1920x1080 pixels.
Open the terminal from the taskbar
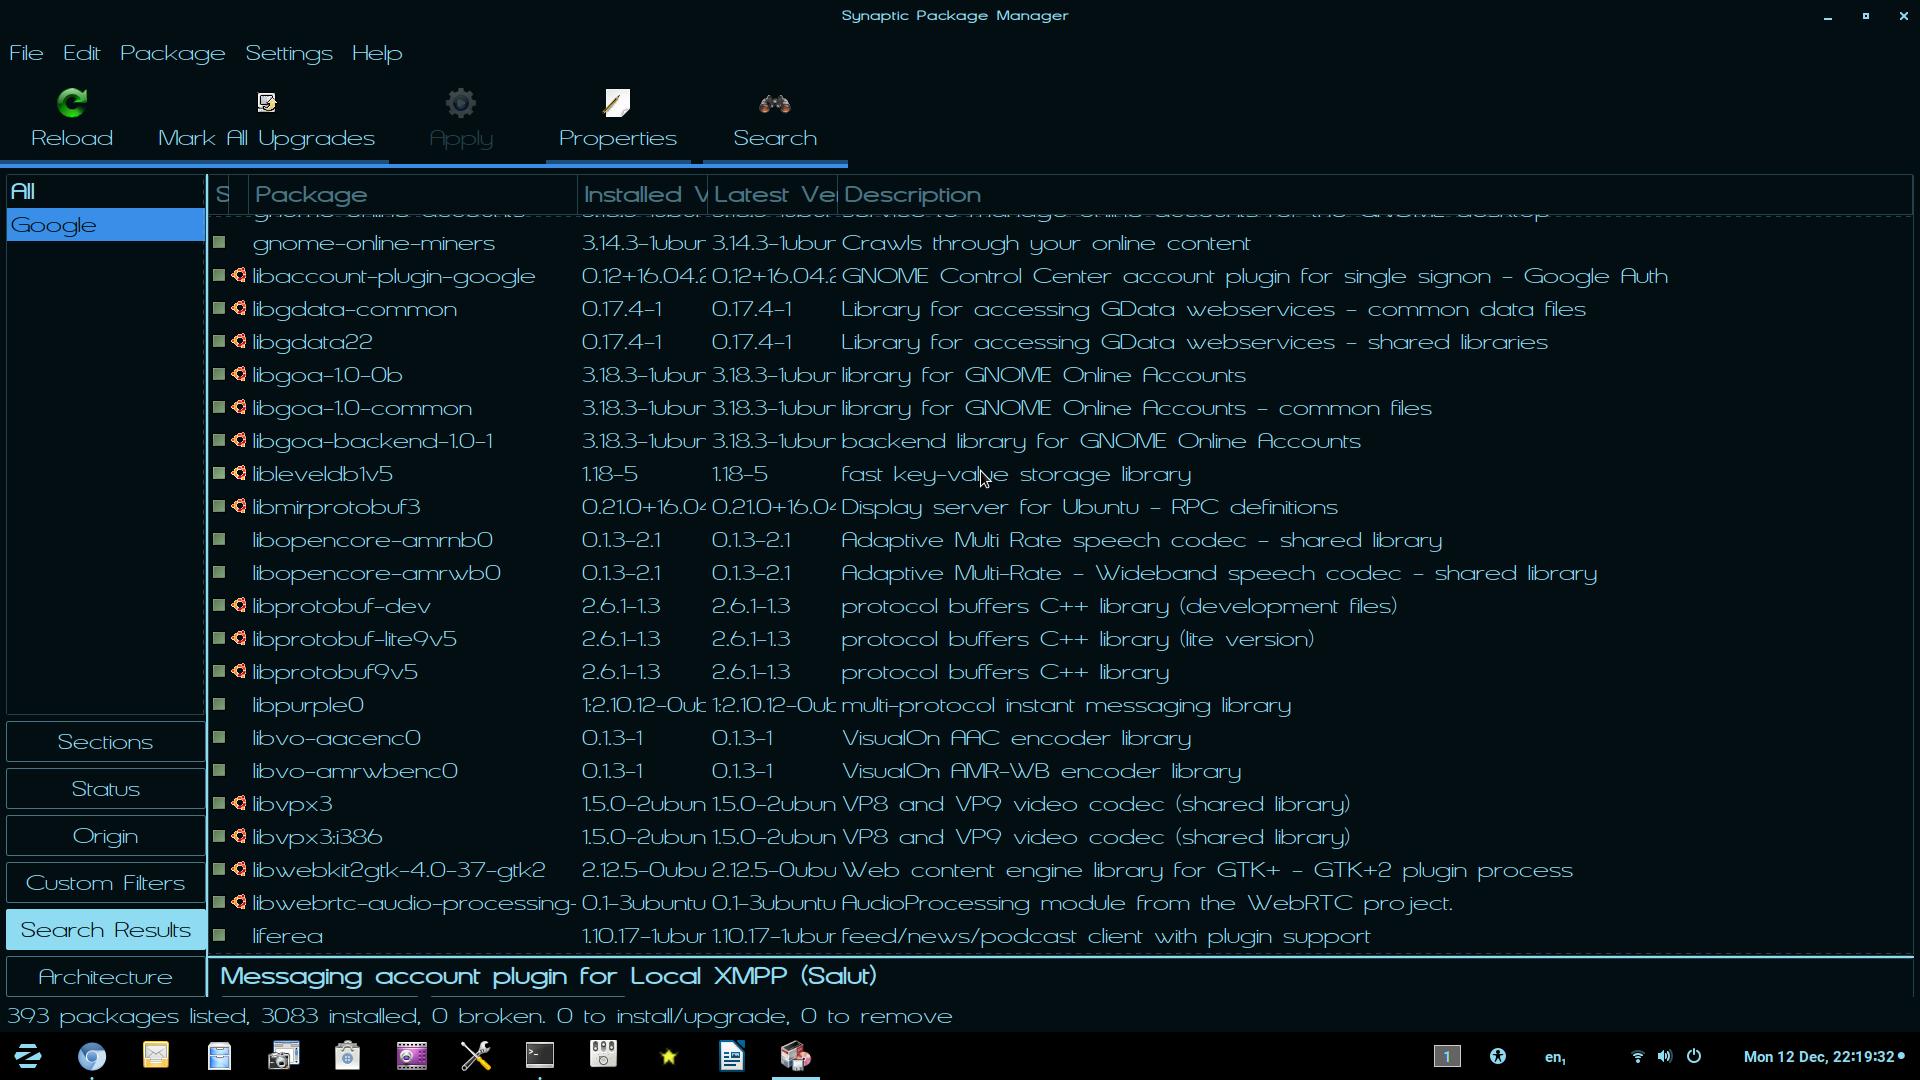pyautogui.click(x=540, y=1056)
